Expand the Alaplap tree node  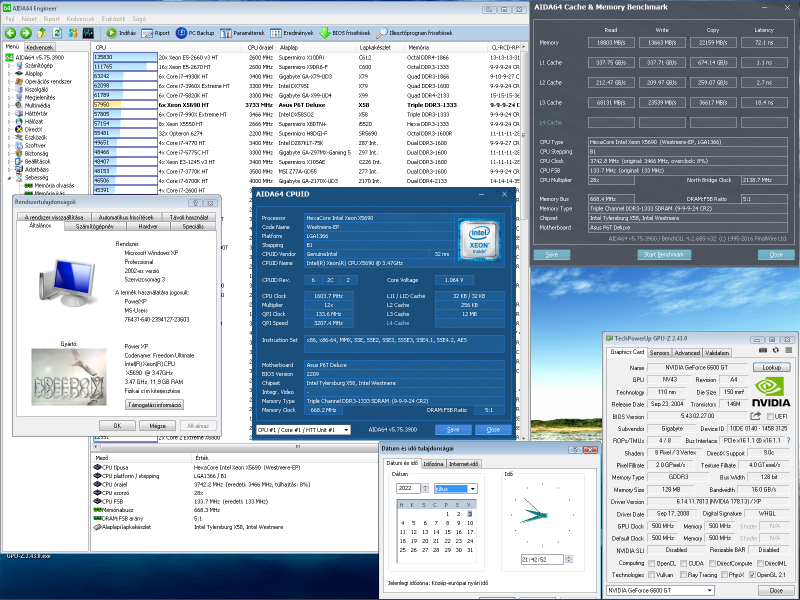coord(10,73)
